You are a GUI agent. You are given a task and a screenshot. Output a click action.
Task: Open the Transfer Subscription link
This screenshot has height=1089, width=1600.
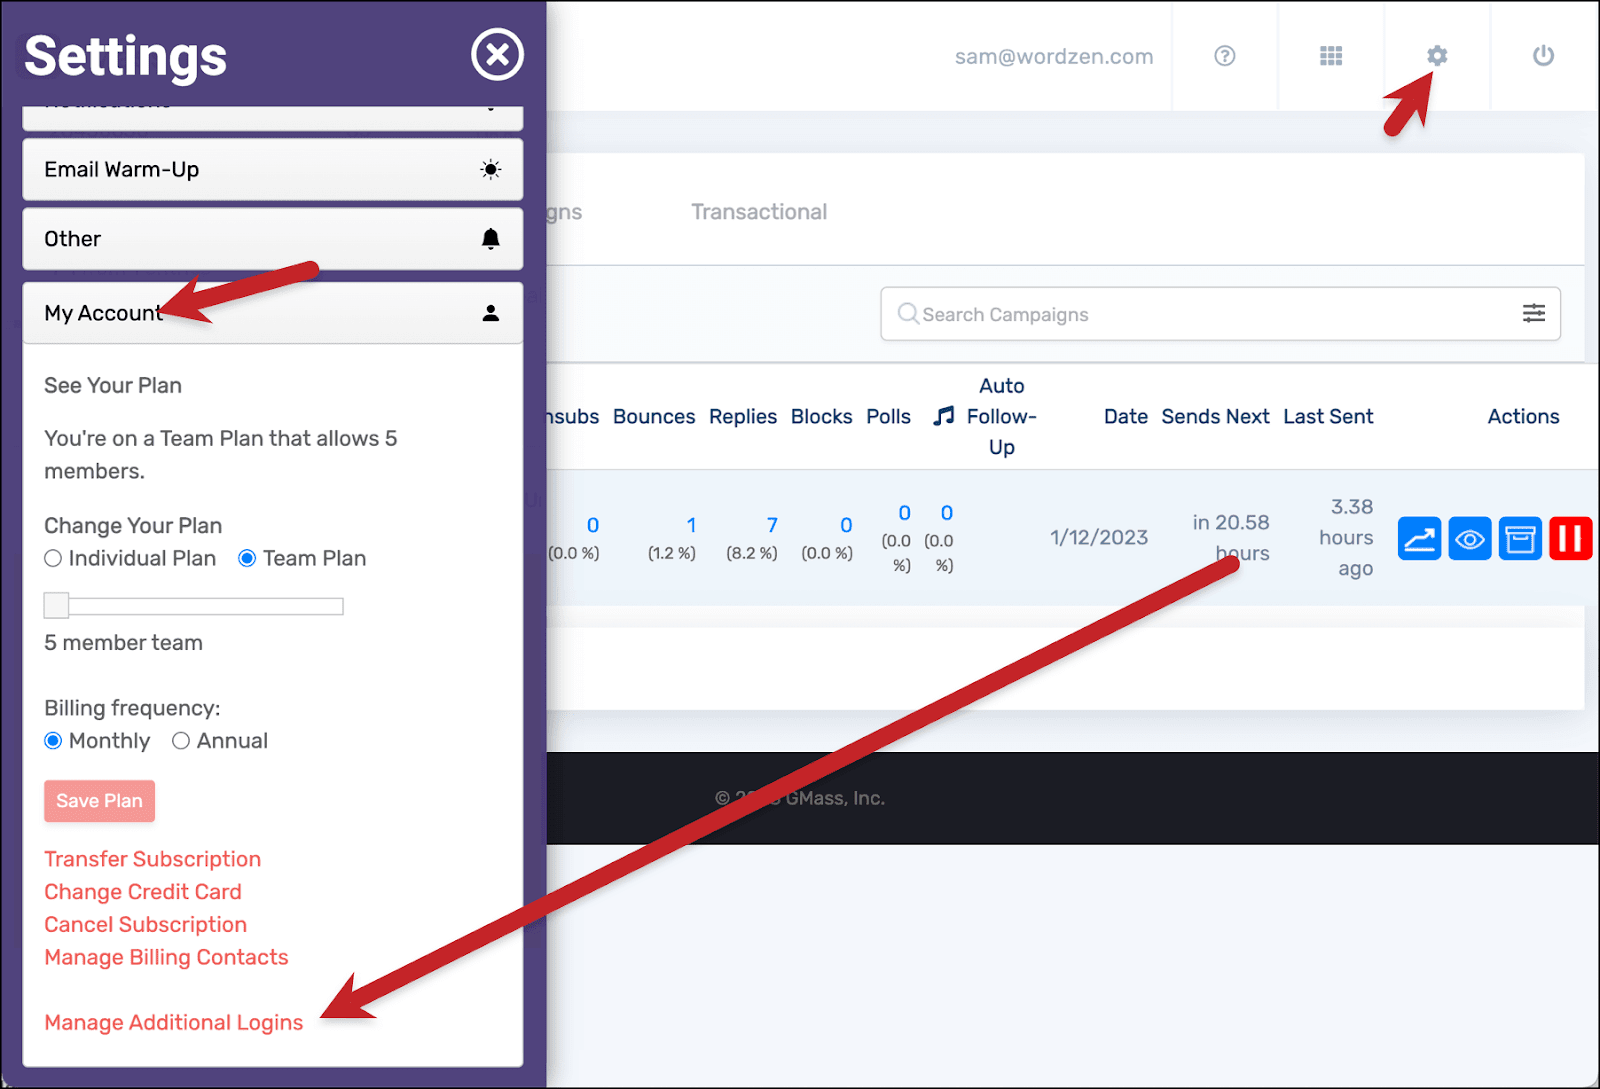click(152, 859)
